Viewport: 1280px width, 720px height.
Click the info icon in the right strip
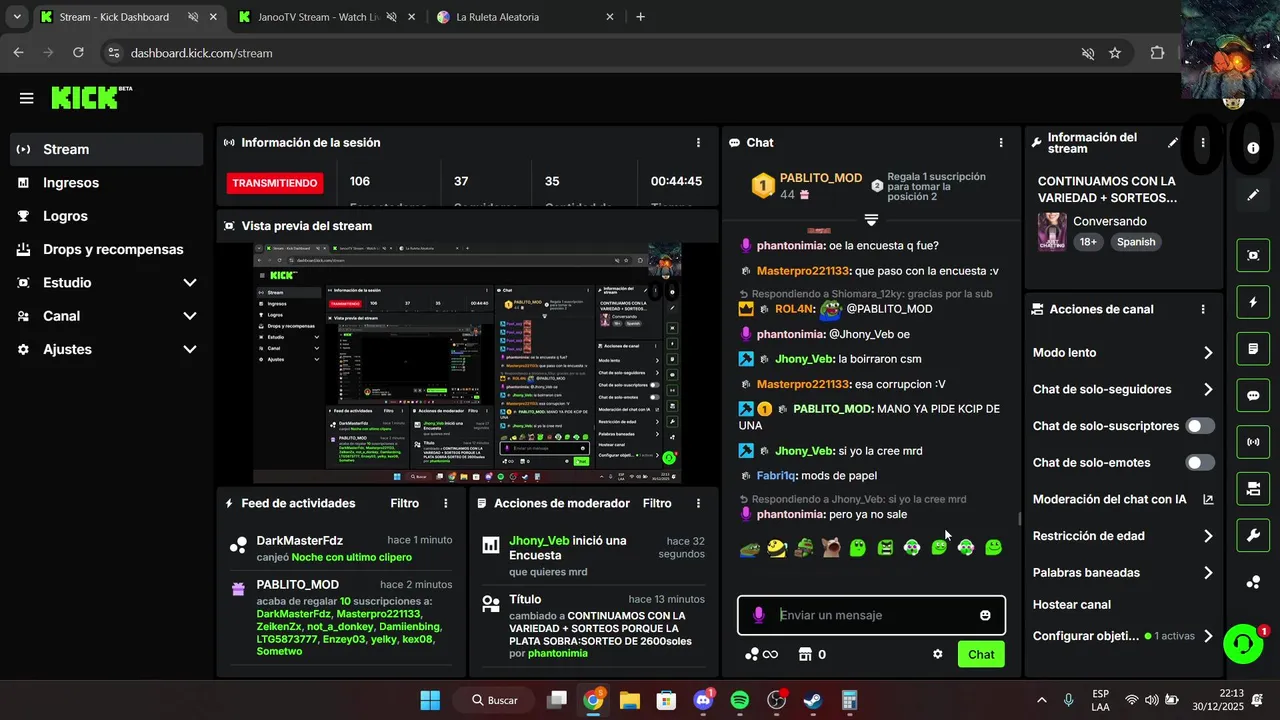click(x=1253, y=148)
